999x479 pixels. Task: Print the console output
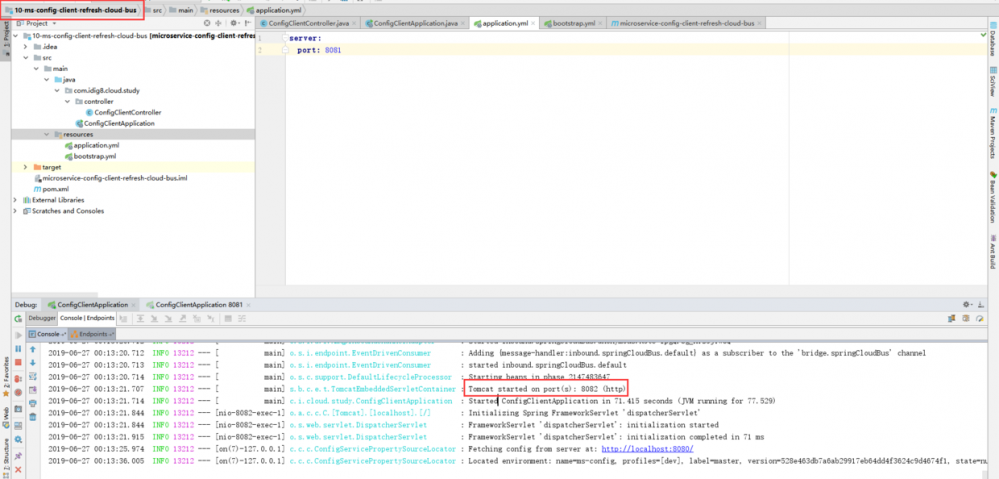tap(32, 403)
